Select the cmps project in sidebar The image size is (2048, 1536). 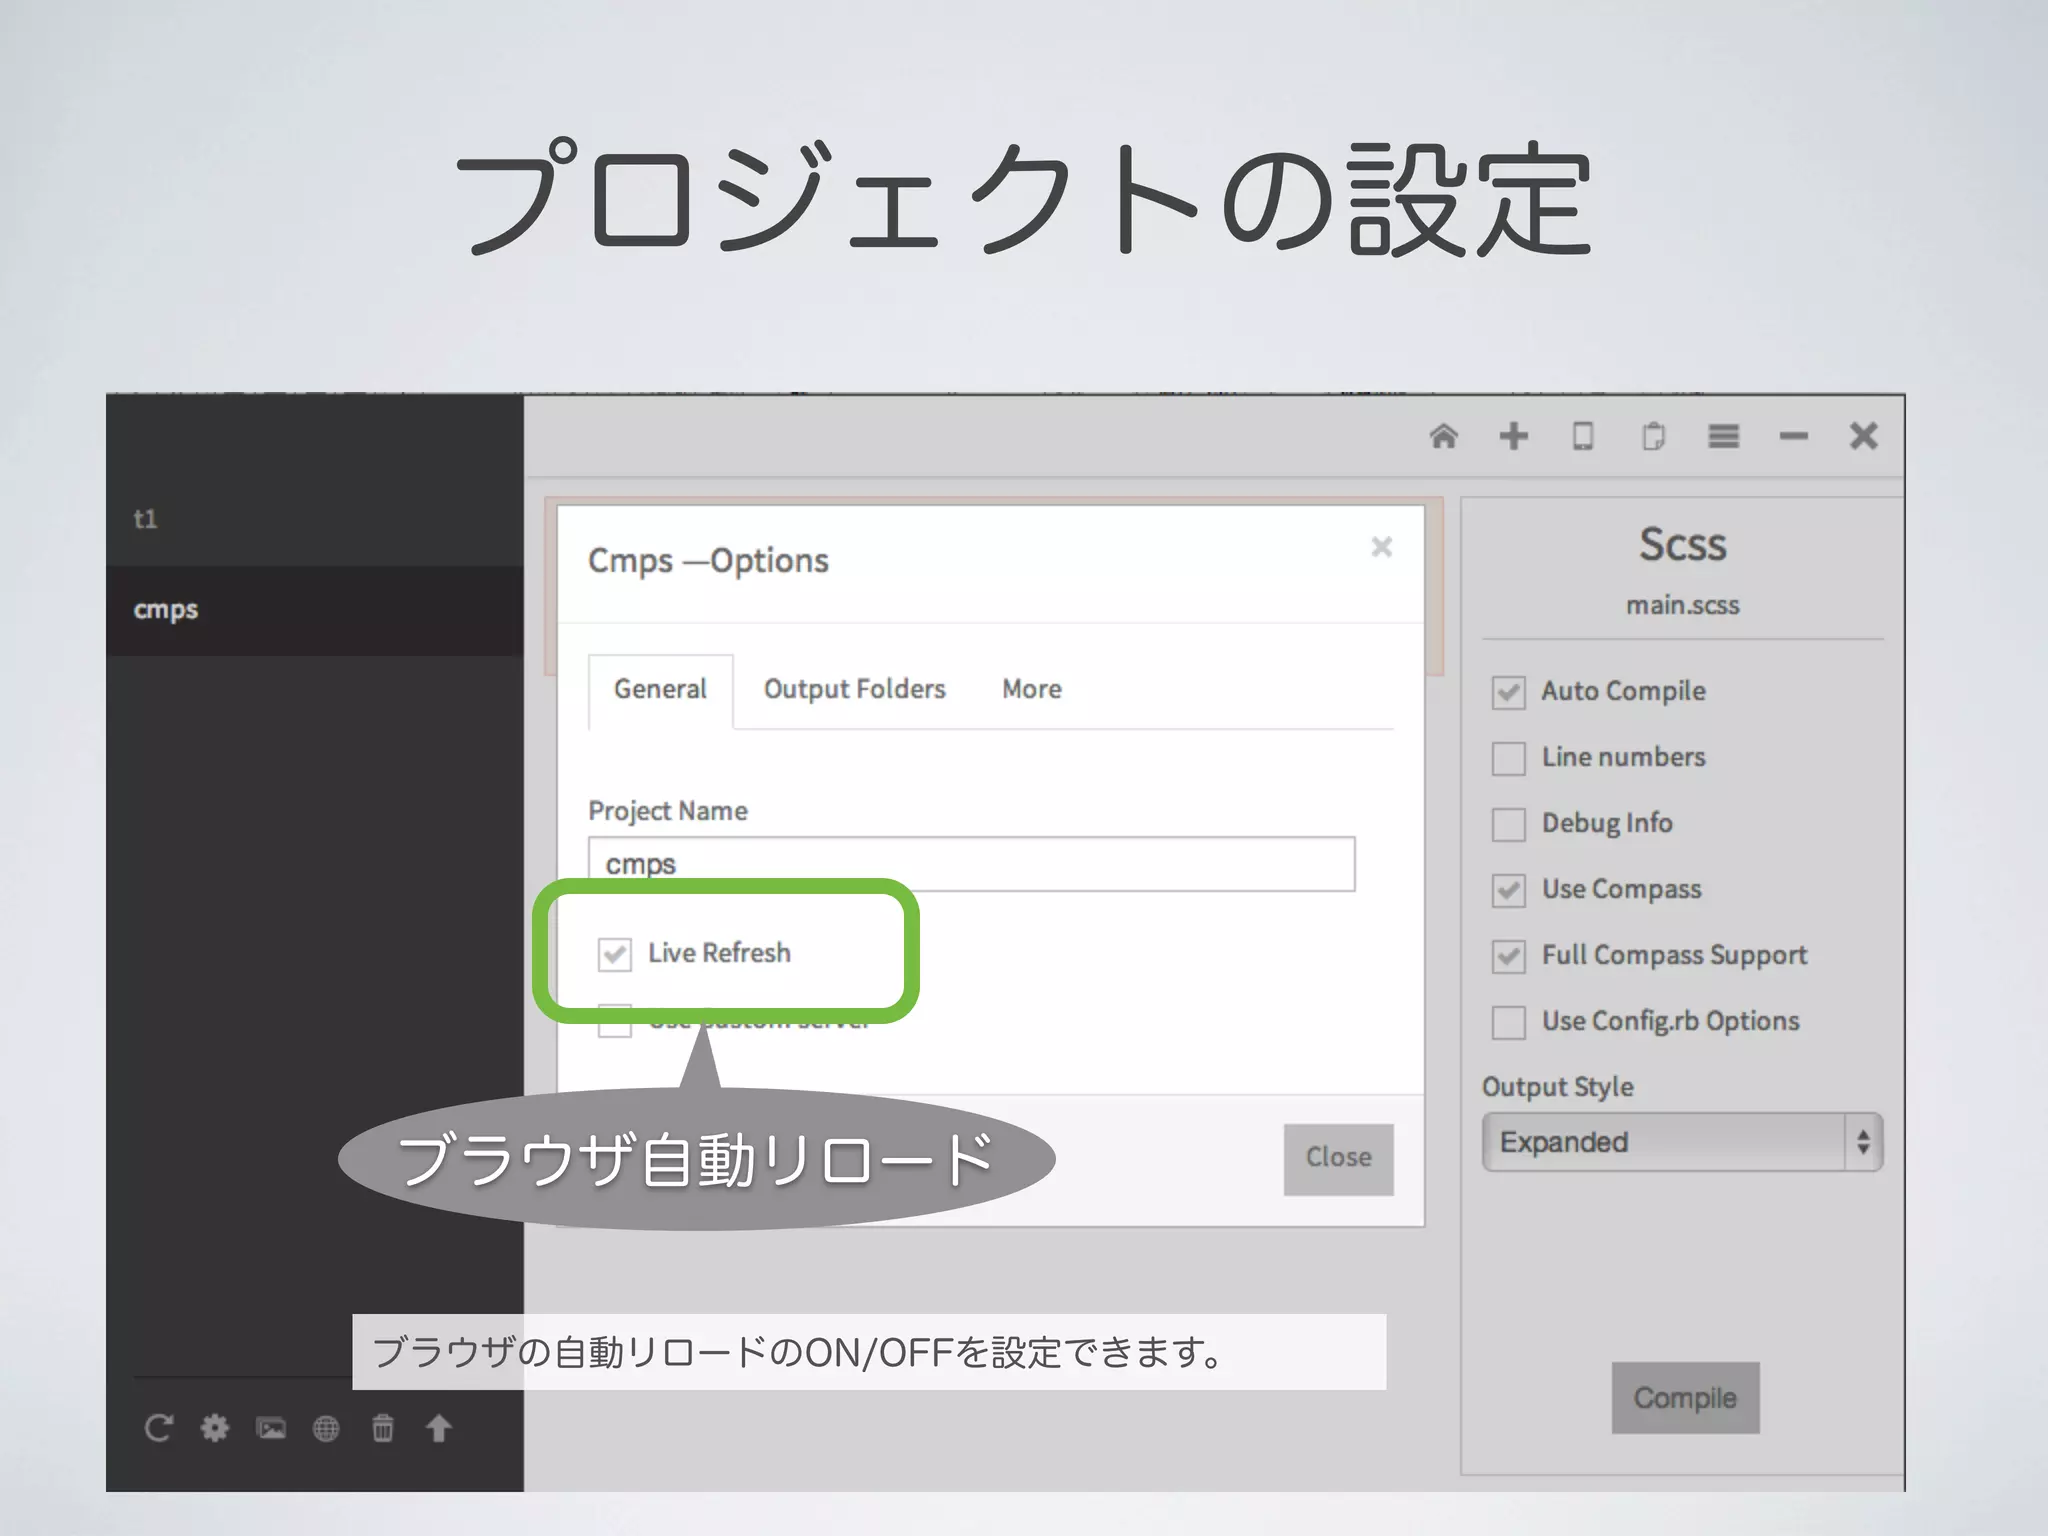(x=315, y=610)
